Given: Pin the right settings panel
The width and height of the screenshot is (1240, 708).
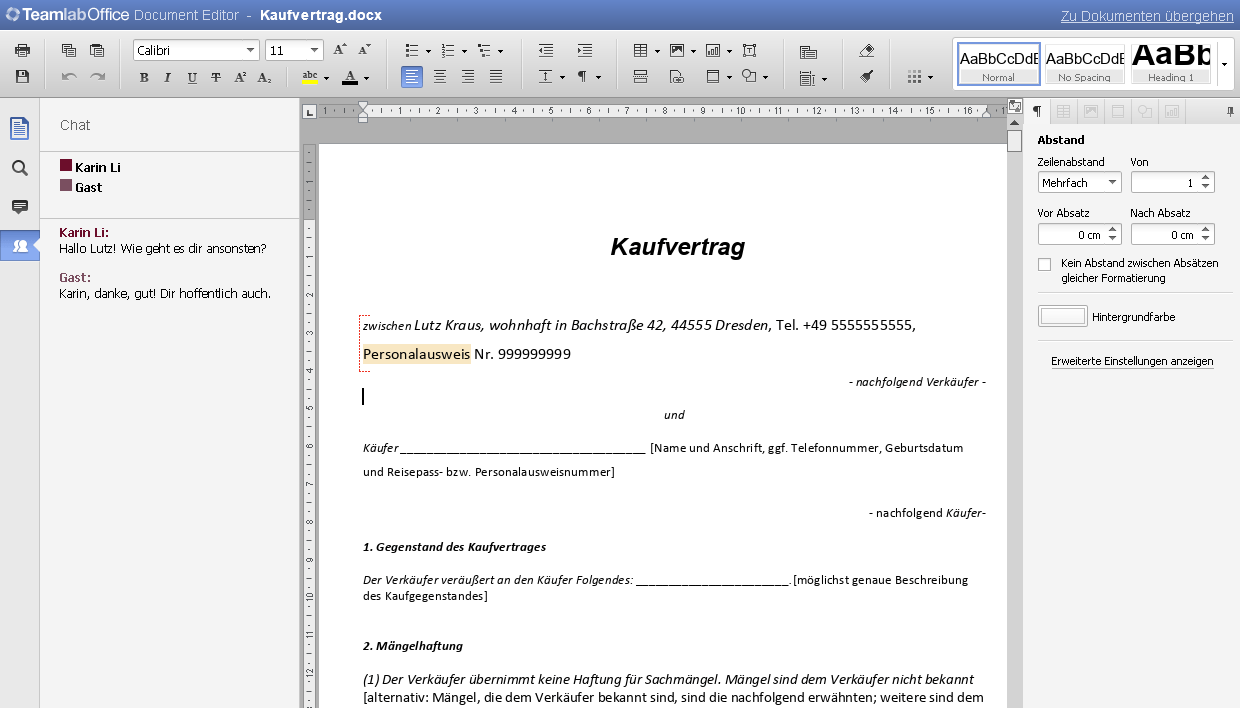Looking at the screenshot, I should coord(1230,111).
